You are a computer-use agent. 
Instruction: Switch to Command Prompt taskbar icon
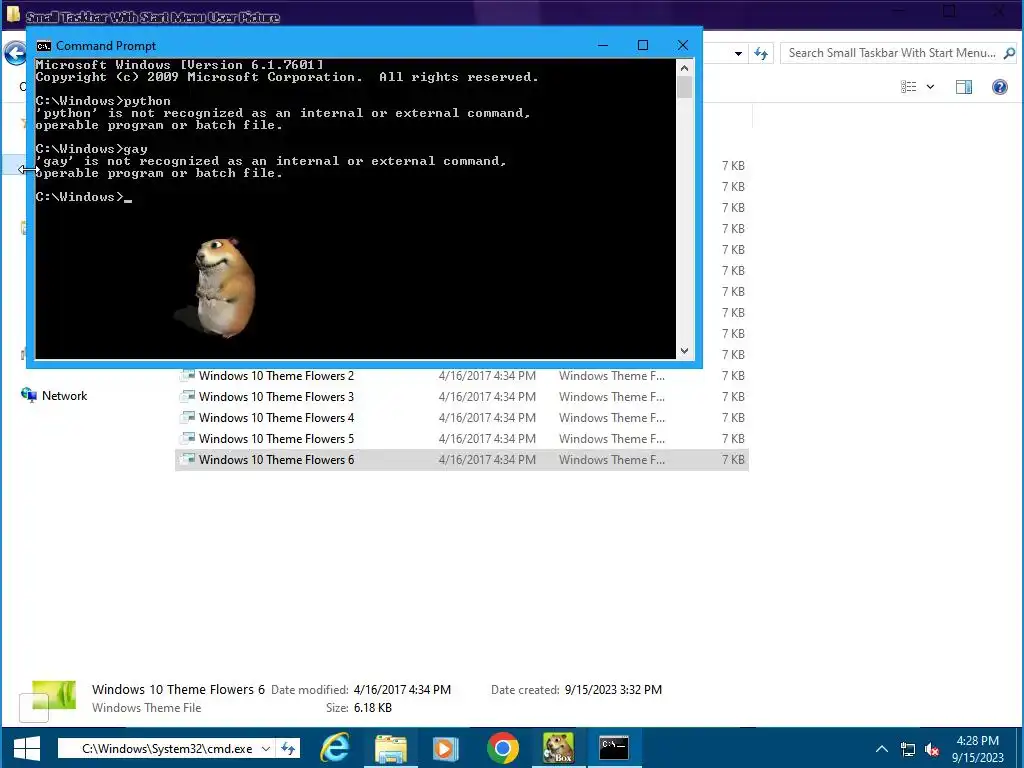pyautogui.click(x=614, y=748)
